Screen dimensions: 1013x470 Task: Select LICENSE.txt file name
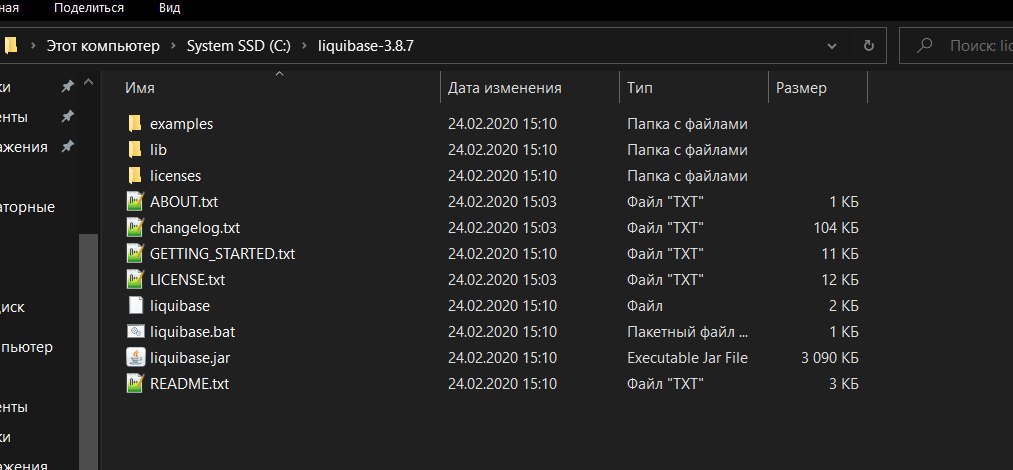[187, 280]
